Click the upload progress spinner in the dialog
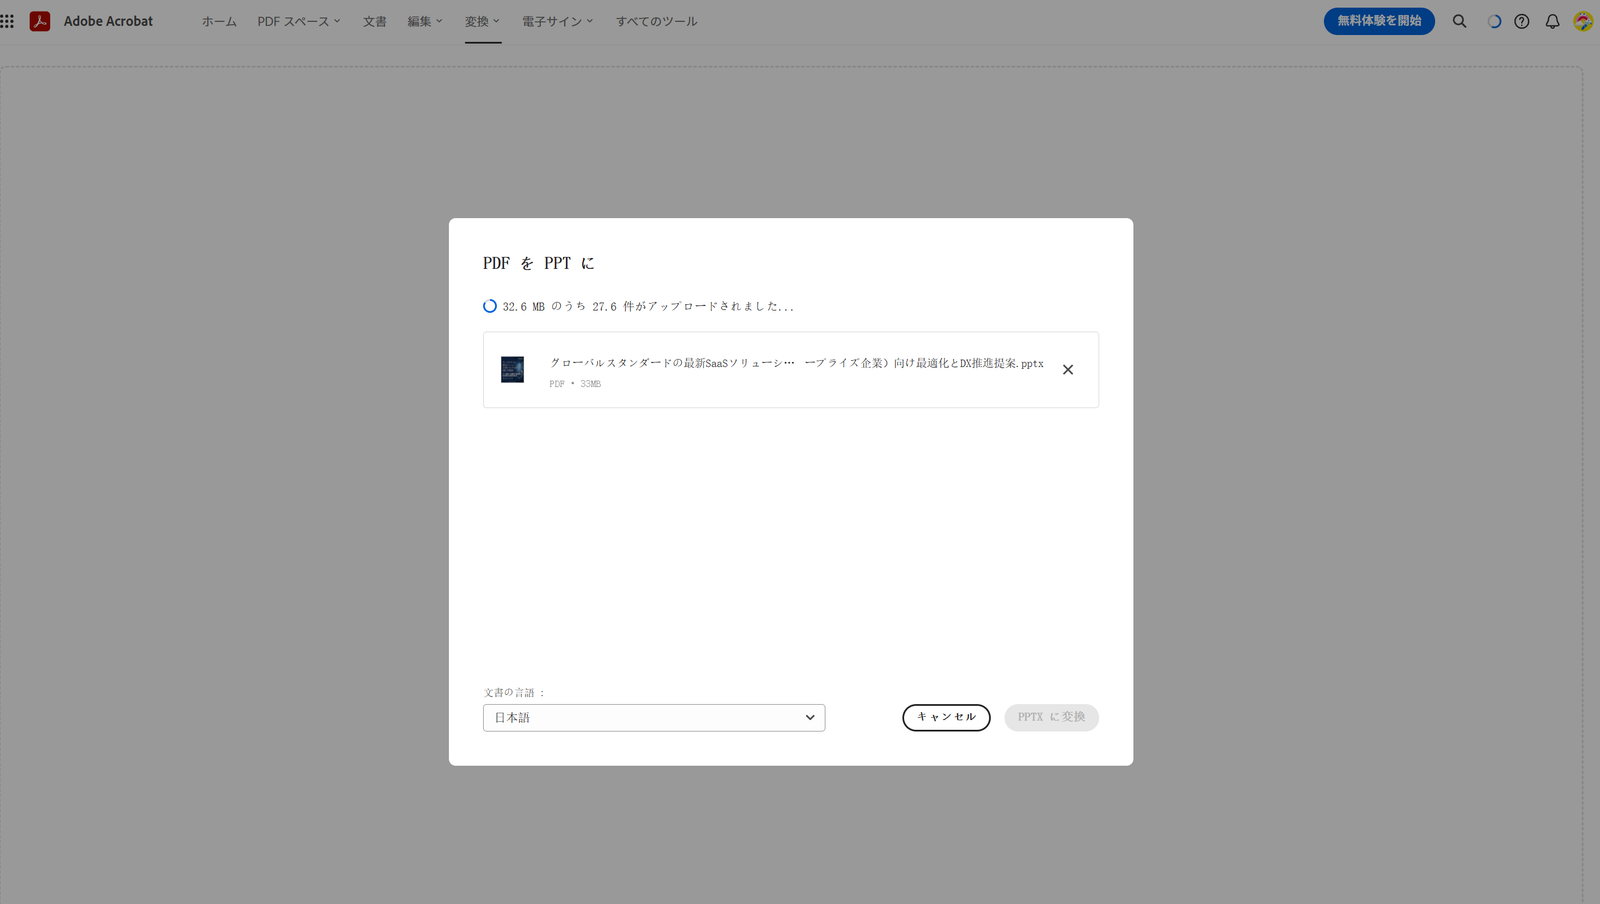 490,306
